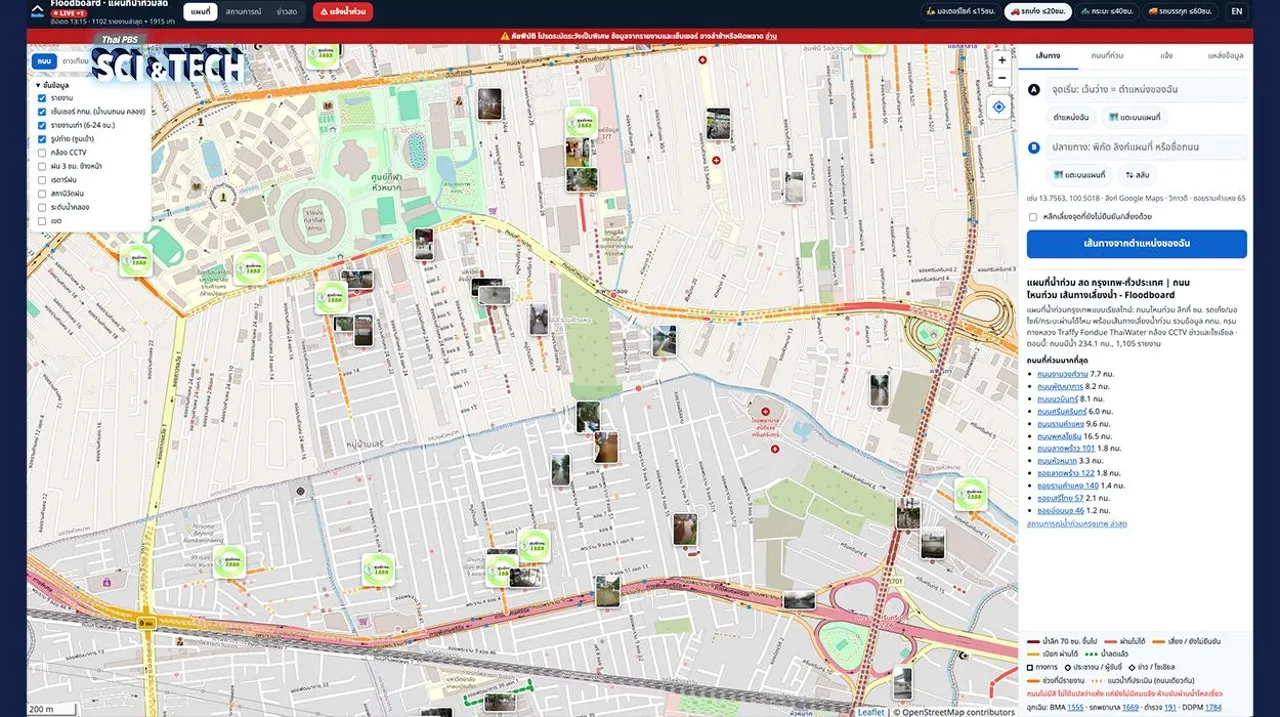The height and width of the screenshot is (717, 1280).
Task: Enable the สถานีวัดฝน layer
Action: pos(41,193)
